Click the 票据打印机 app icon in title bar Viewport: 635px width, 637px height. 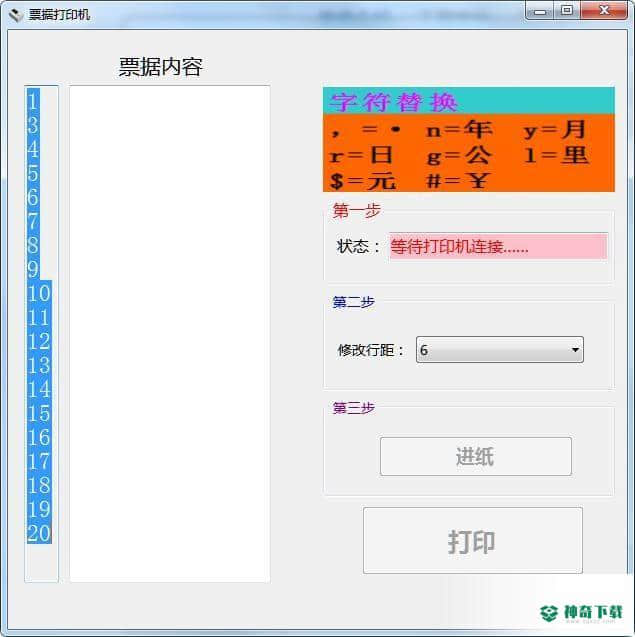[x=16, y=15]
